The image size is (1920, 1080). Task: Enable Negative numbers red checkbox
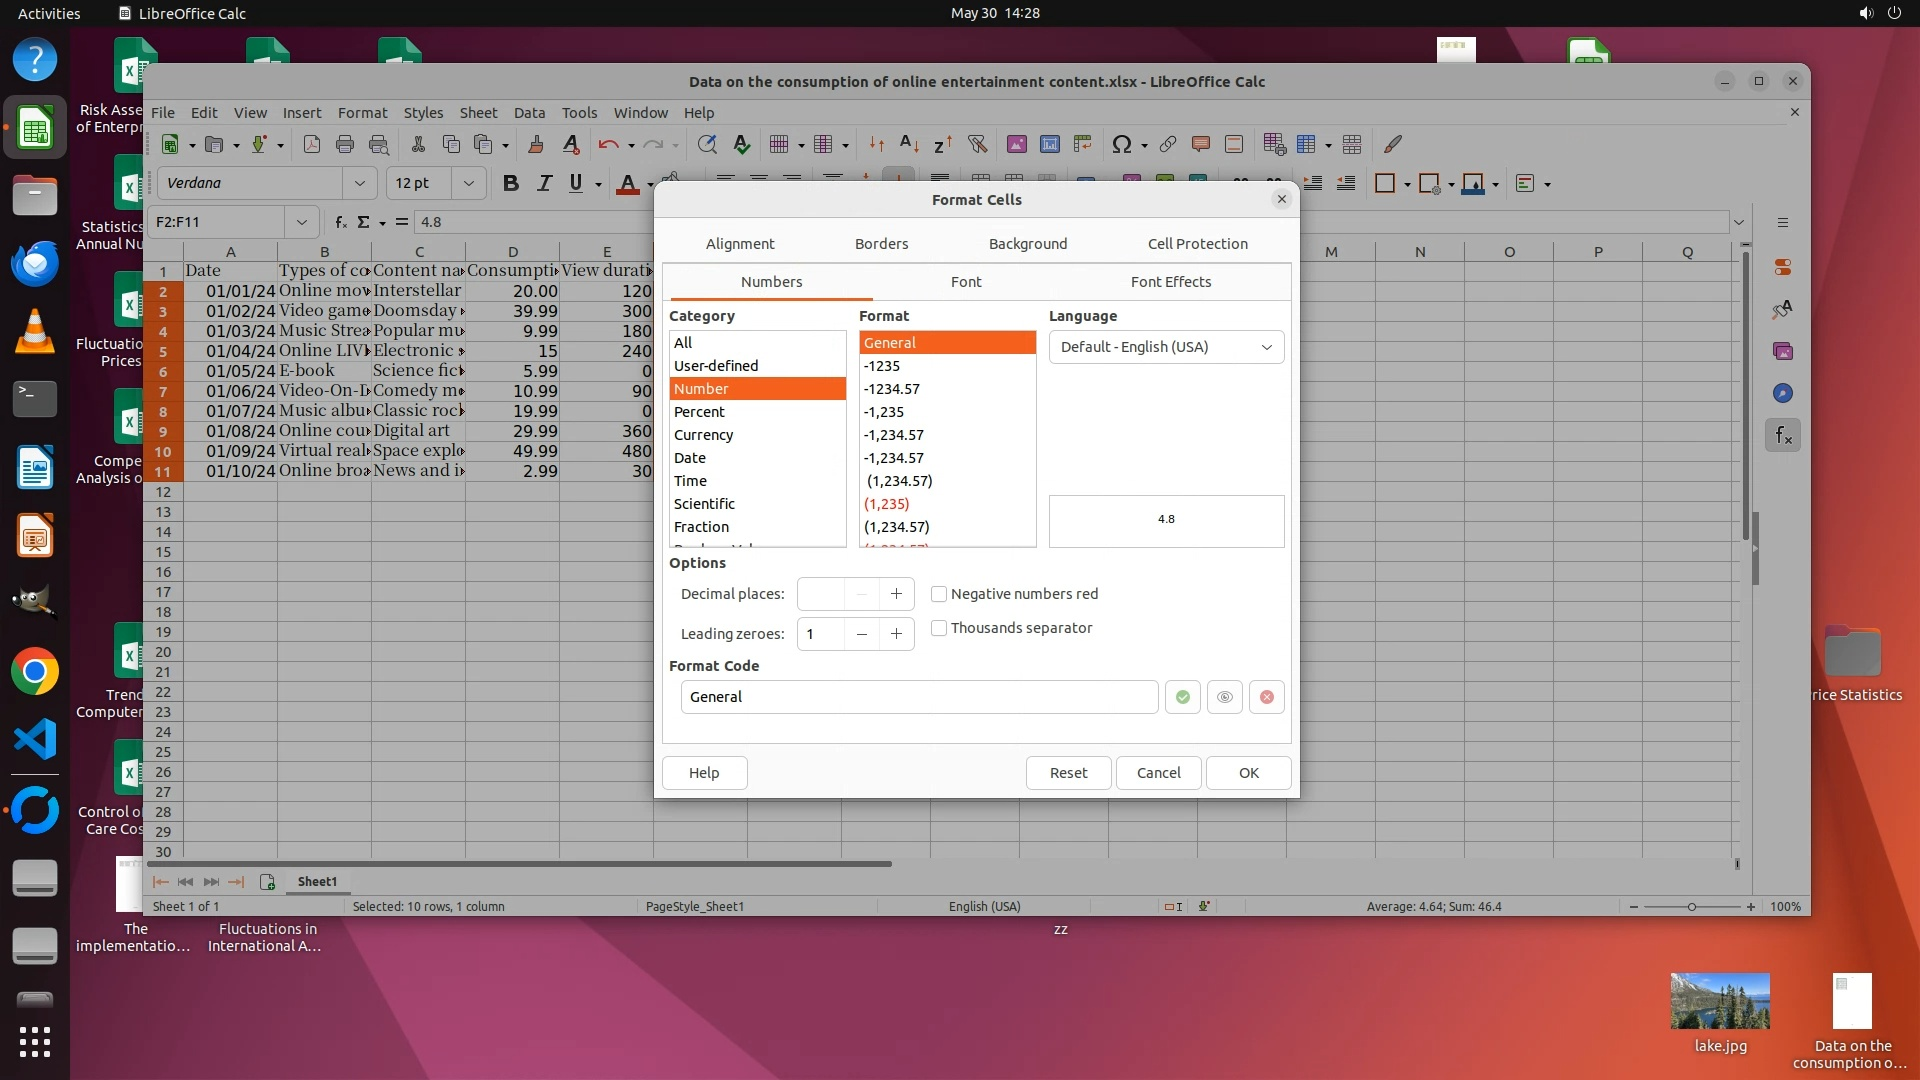(939, 594)
